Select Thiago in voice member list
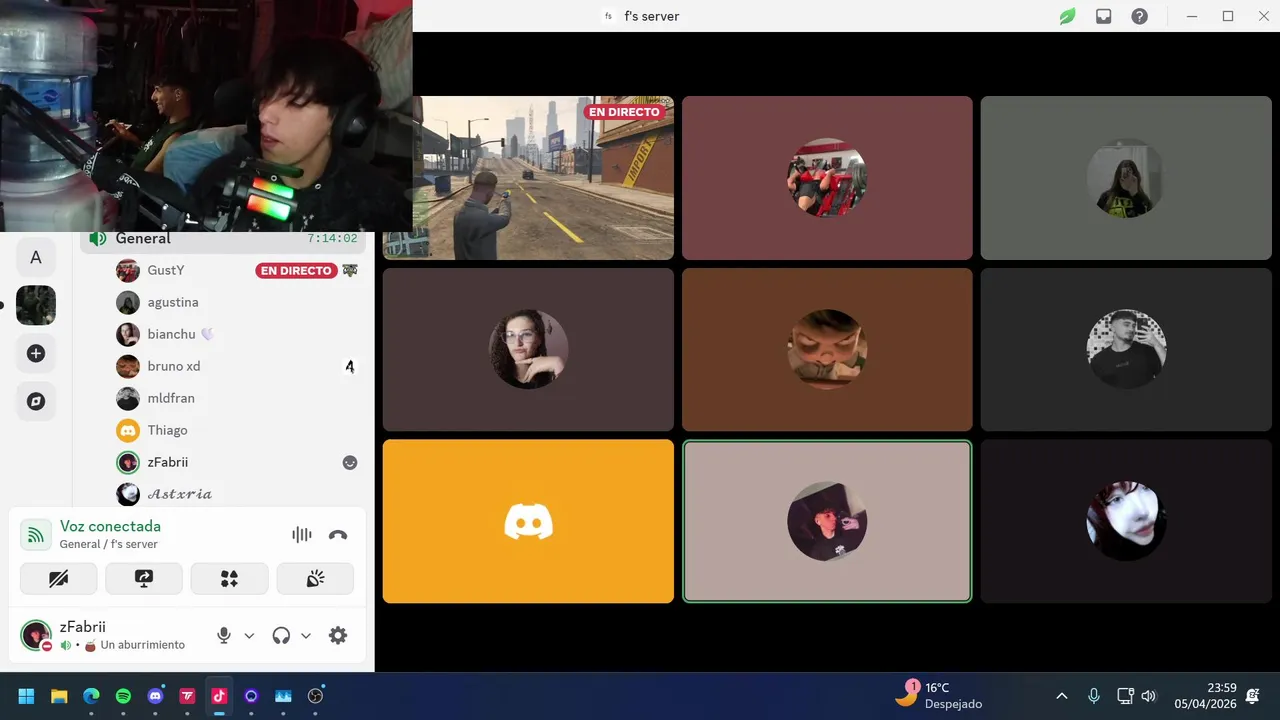This screenshot has width=1280, height=720. click(x=237, y=430)
